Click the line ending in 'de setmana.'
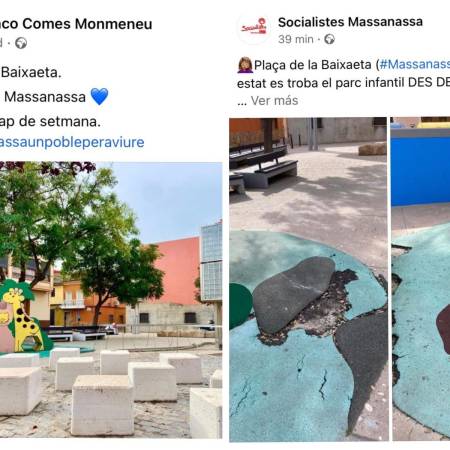 coord(50,122)
